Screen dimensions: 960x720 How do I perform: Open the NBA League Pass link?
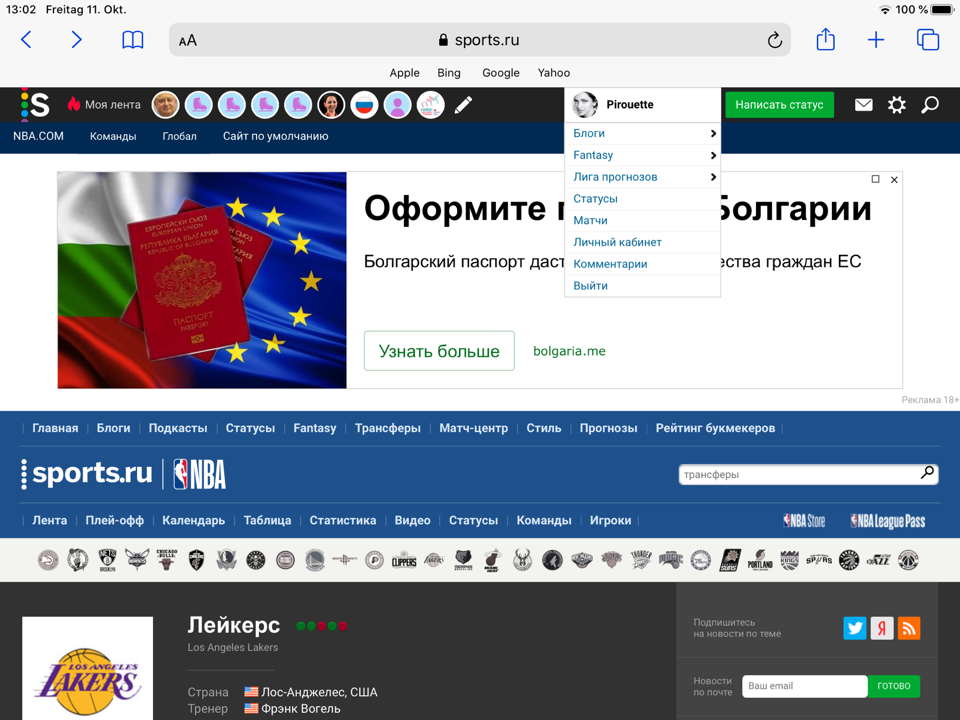[x=888, y=521]
